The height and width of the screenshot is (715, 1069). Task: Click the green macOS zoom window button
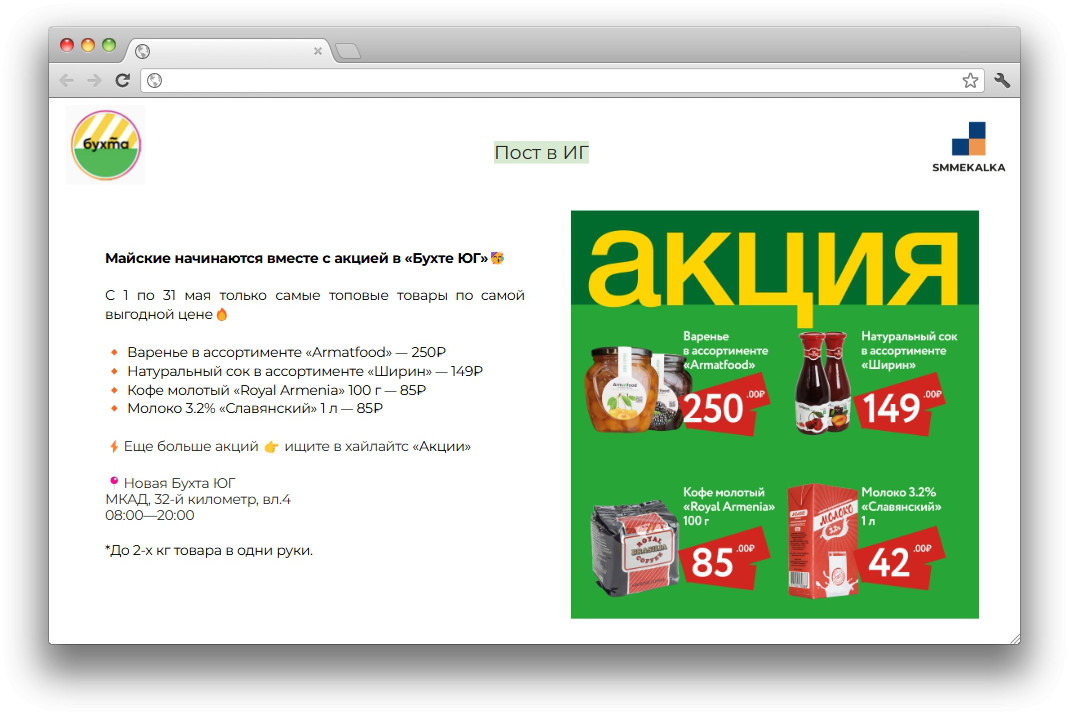(x=109, y=45)
